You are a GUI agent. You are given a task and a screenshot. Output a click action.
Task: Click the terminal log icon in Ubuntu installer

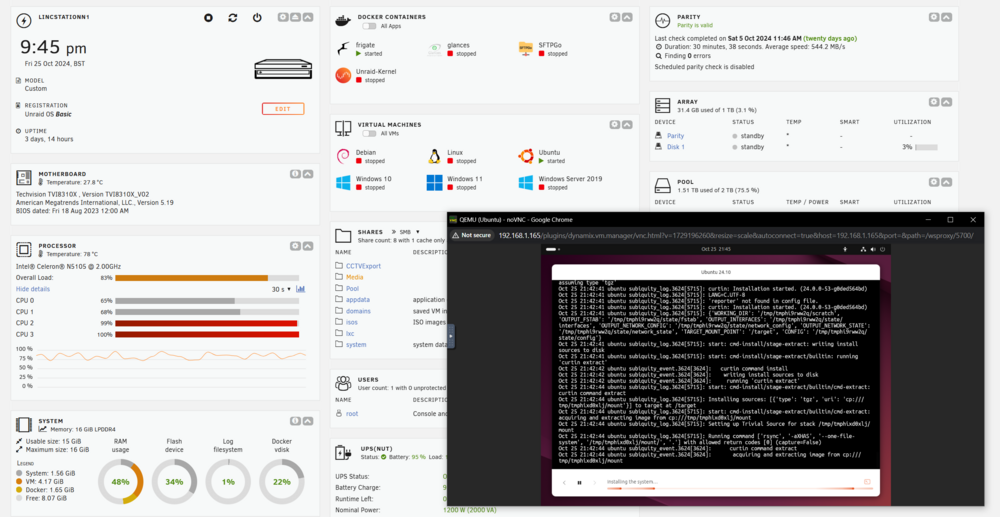click(867, 482)
